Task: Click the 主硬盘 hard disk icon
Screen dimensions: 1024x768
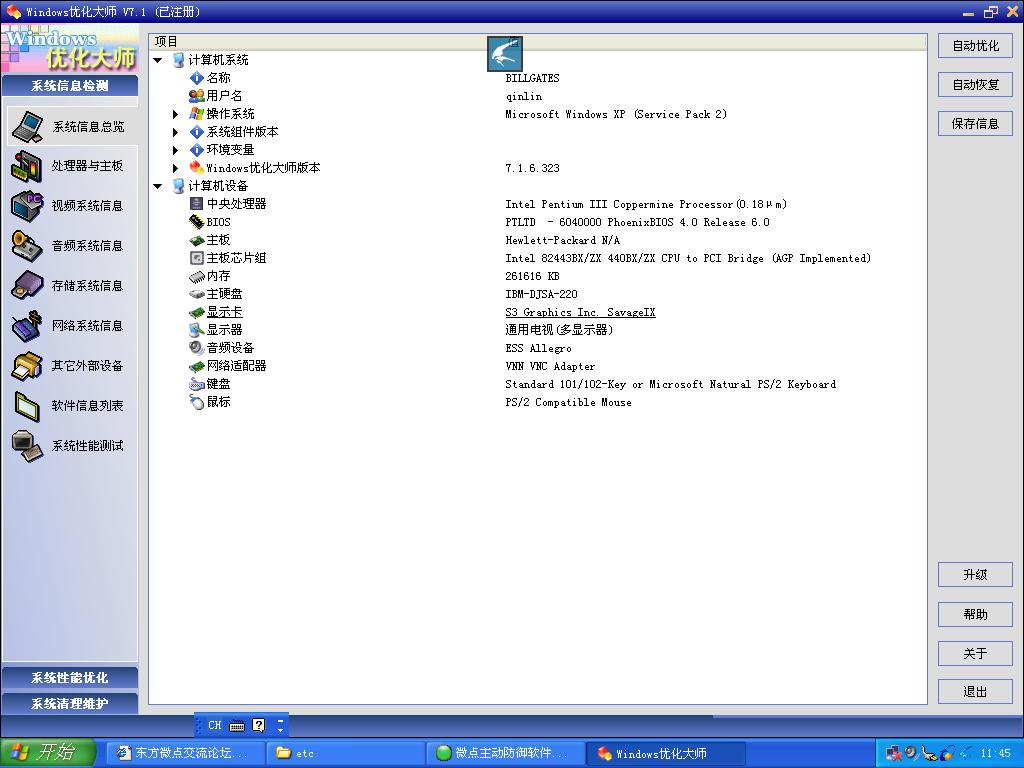Action: pyautogui.click(x=196, y=294)
